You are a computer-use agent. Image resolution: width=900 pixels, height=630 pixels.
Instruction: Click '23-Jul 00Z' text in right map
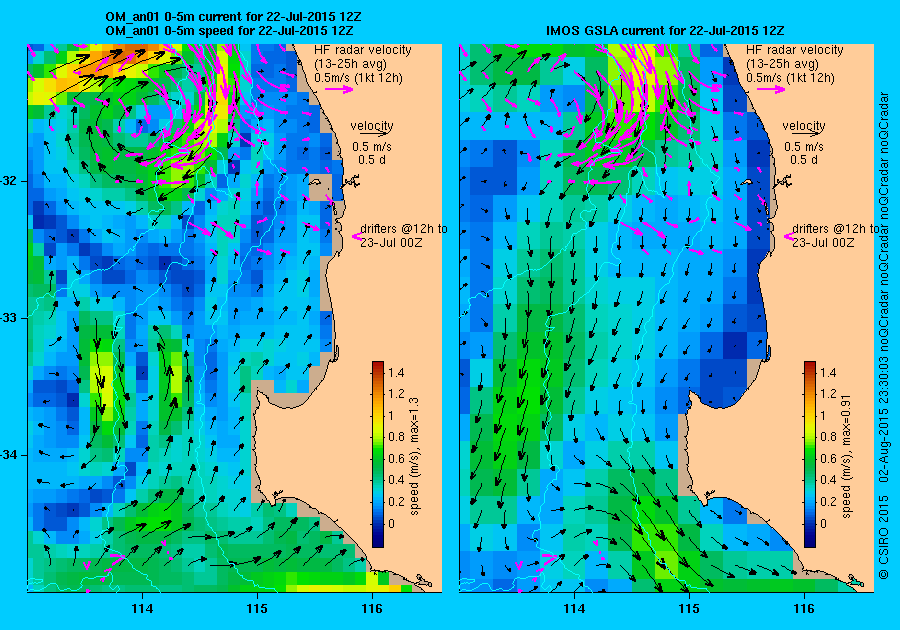tap(823, 243)
